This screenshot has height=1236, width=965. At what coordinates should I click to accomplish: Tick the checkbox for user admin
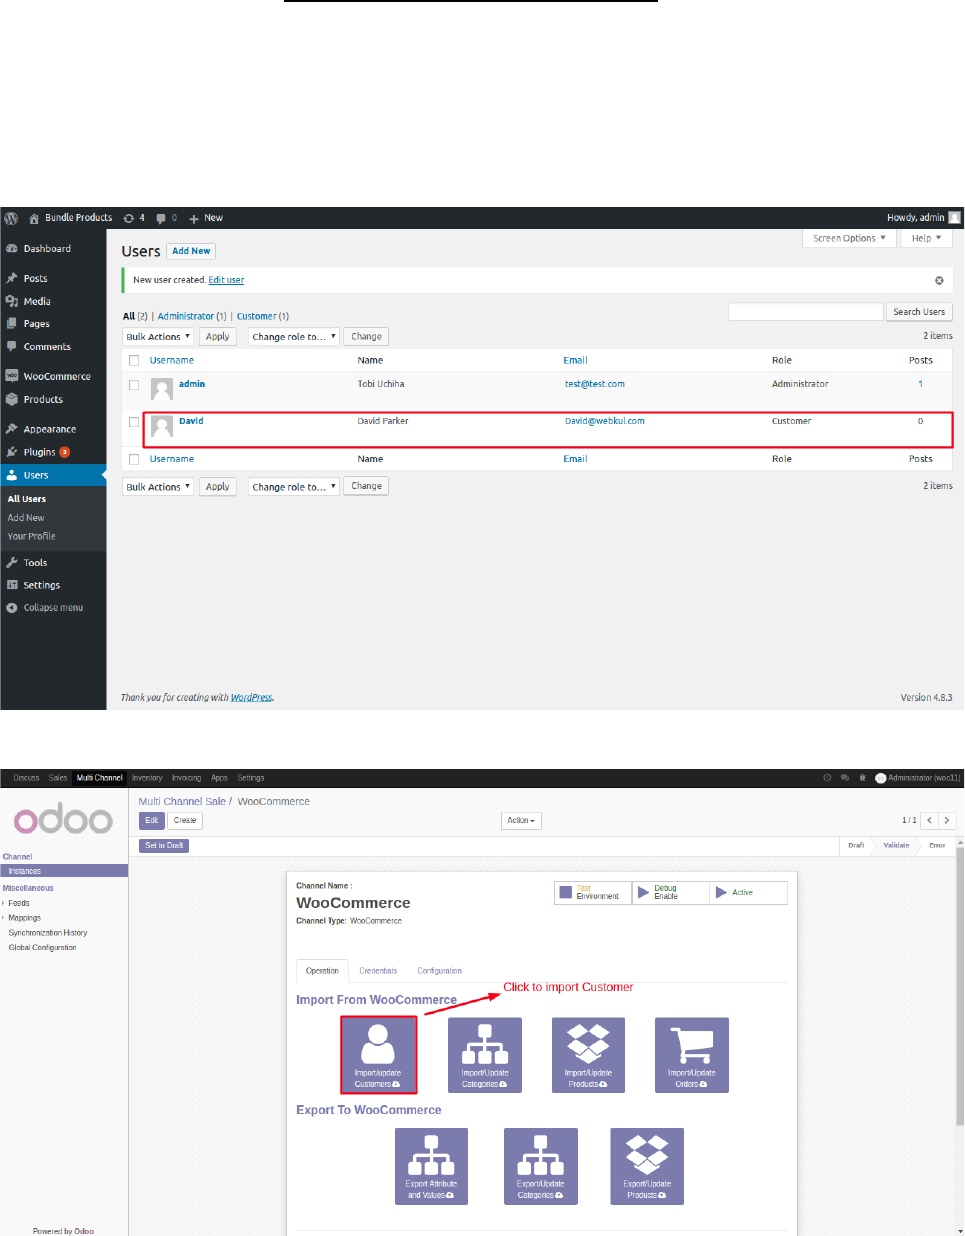pyautogui.click(x=134, y=384)
